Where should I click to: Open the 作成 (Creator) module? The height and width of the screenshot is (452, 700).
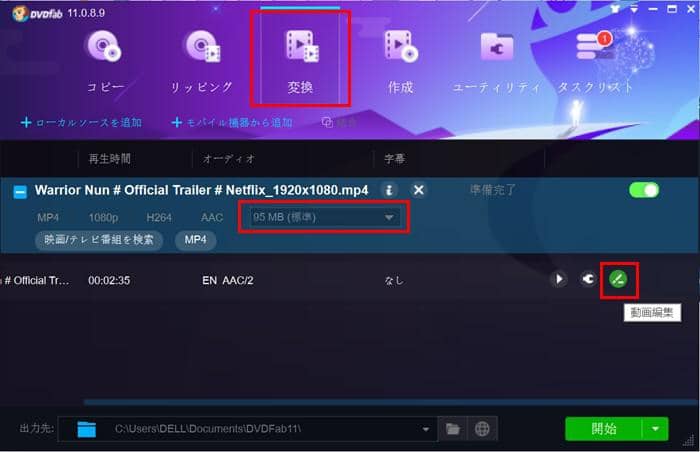pyautogui.click(x=400, y=62)
